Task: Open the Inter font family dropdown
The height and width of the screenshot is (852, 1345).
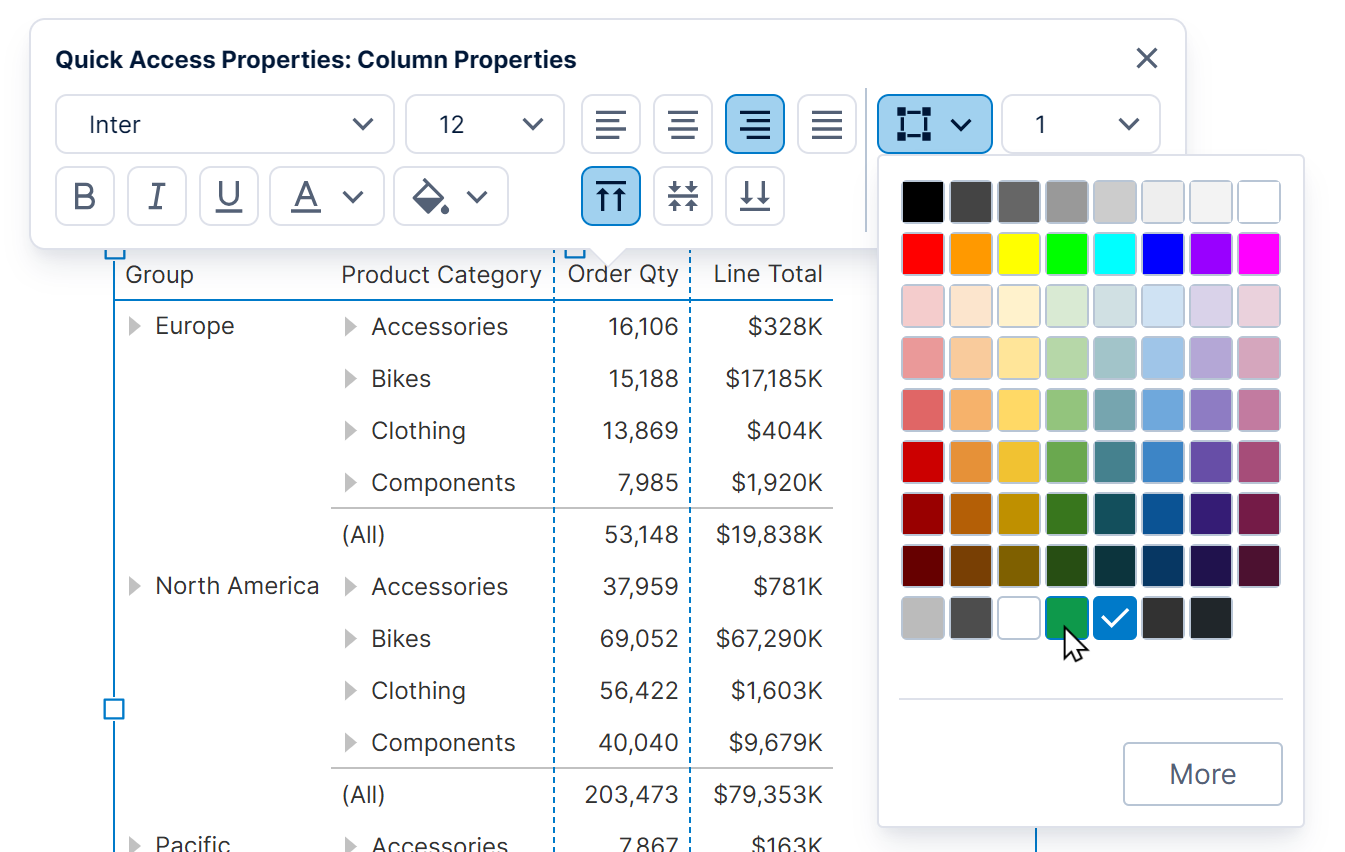Action: coord(224,124)
